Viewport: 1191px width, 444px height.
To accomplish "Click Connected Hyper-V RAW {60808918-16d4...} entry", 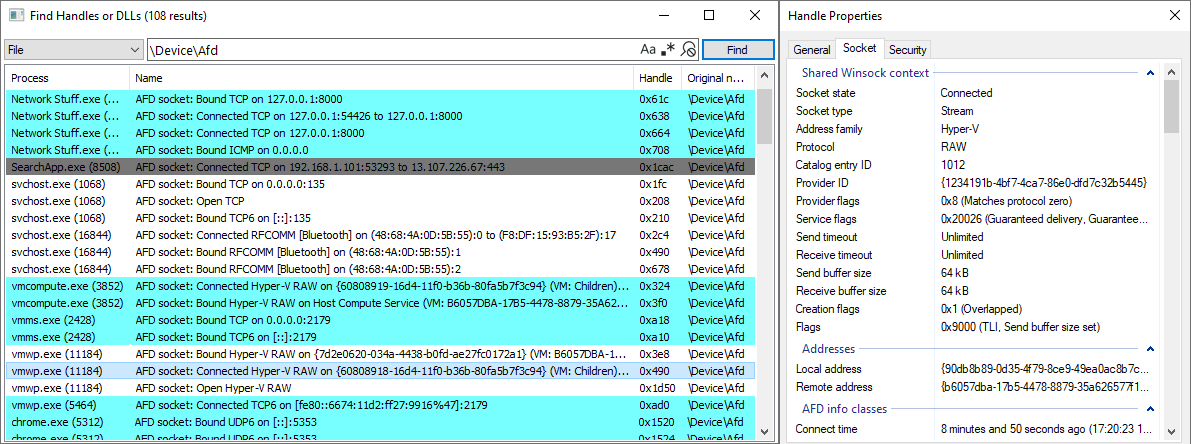I will click(380, 371).
